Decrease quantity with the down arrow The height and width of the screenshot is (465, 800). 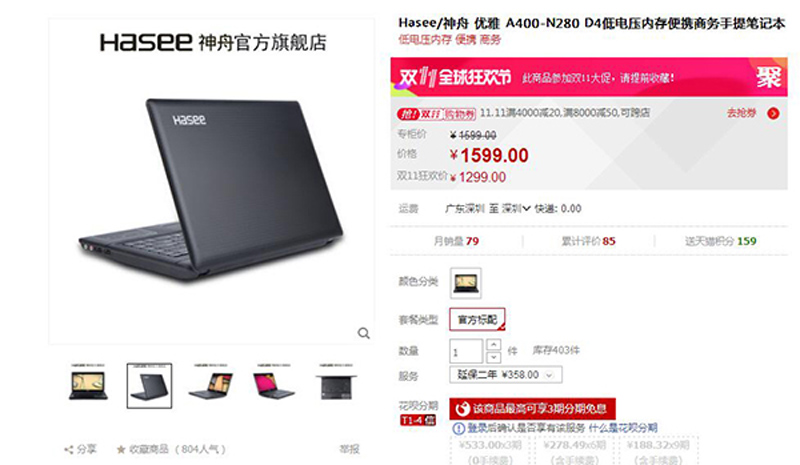pos(493,357)
